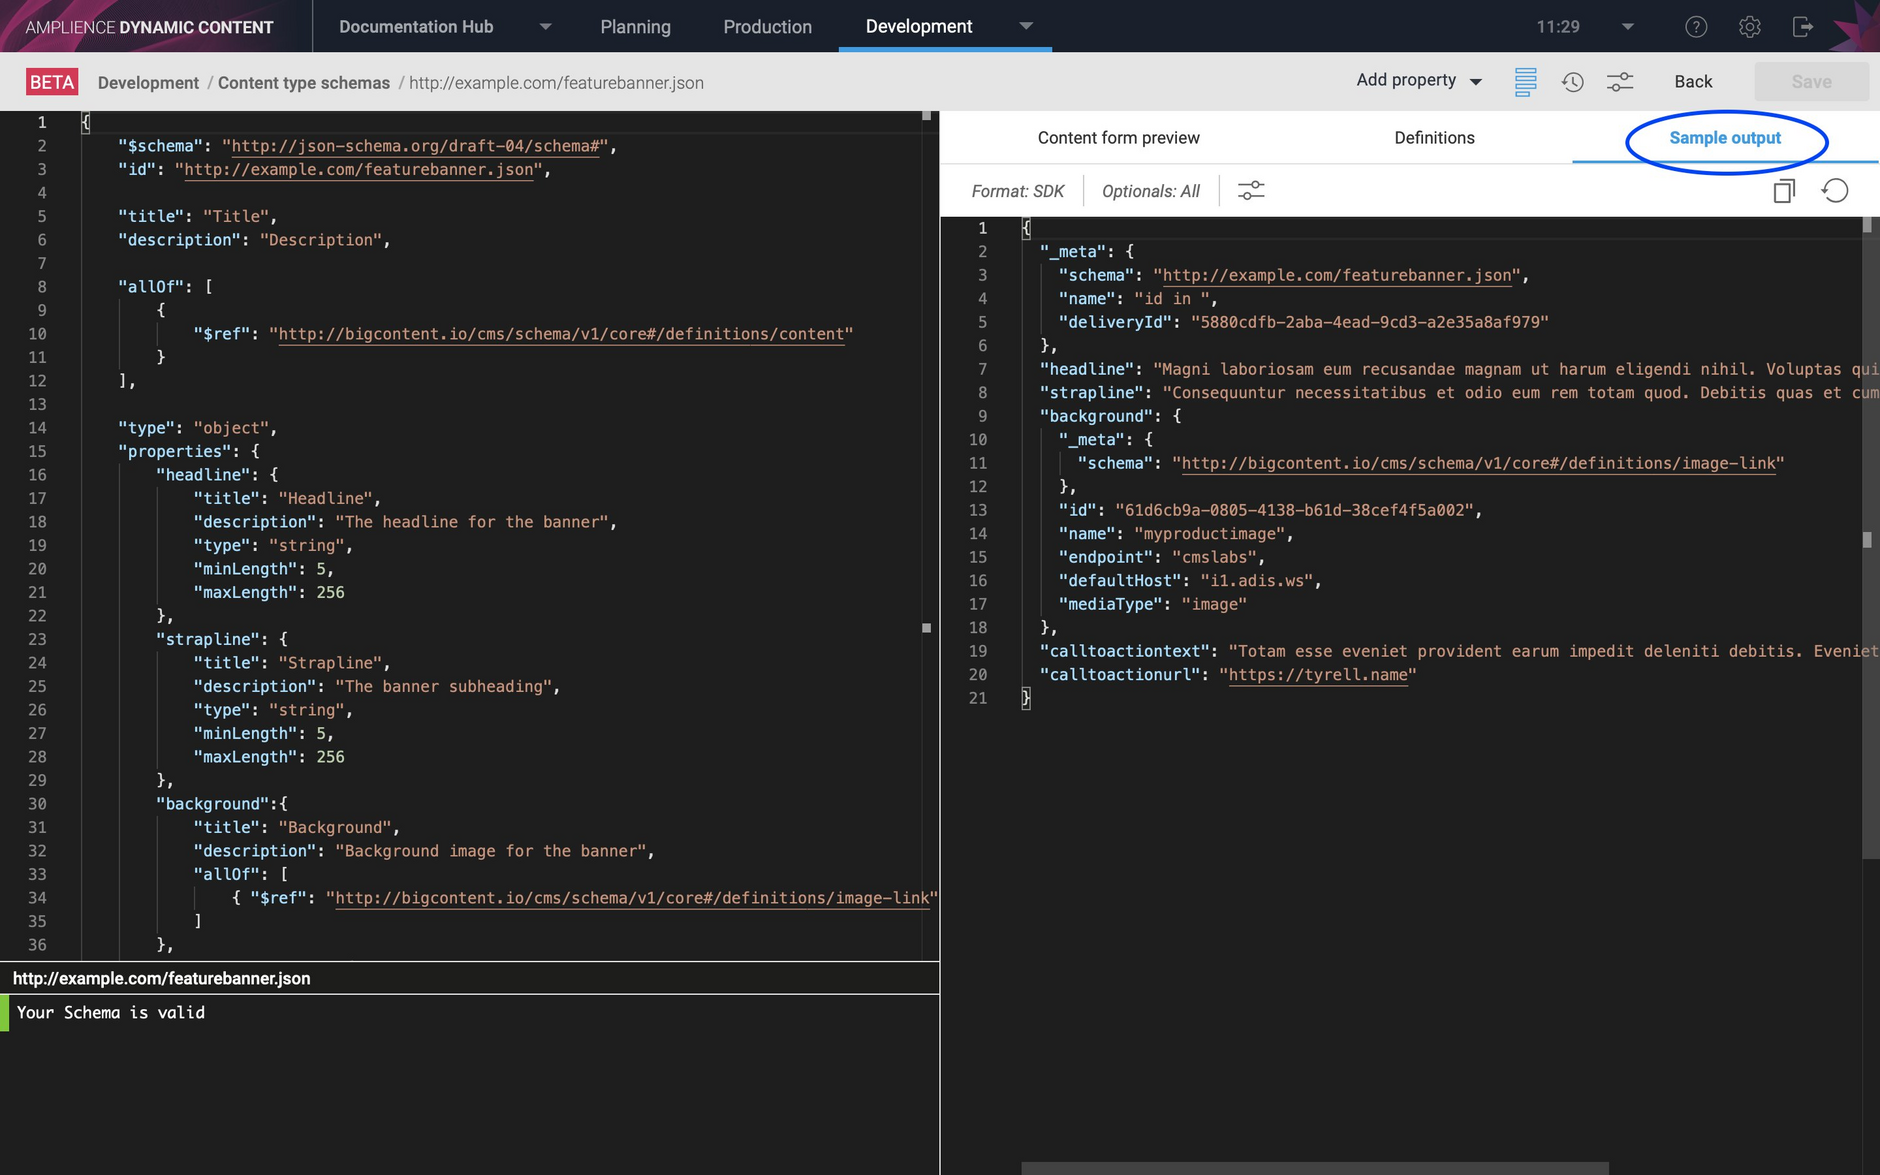Open editor settings sliders icon beside Back
This screenshot has width=1880, height=1175.
point(1620,82)
